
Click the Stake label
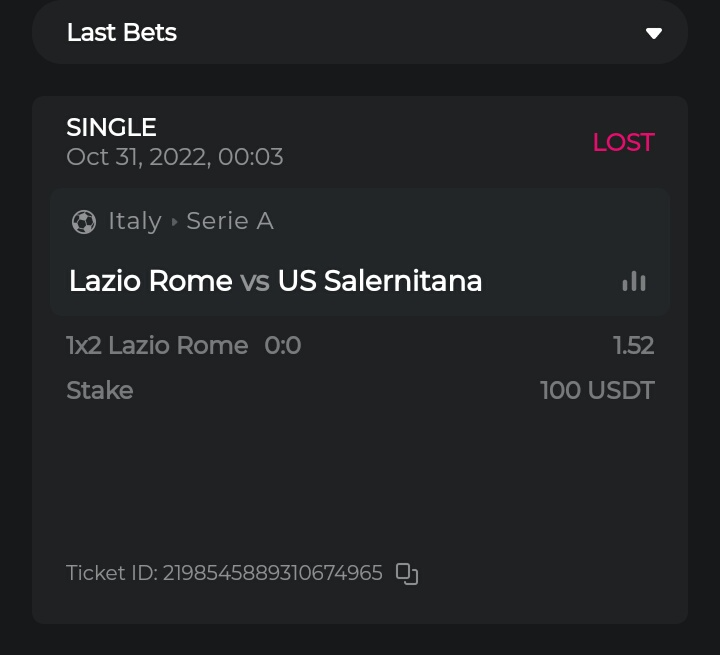(x=100, y=390)
